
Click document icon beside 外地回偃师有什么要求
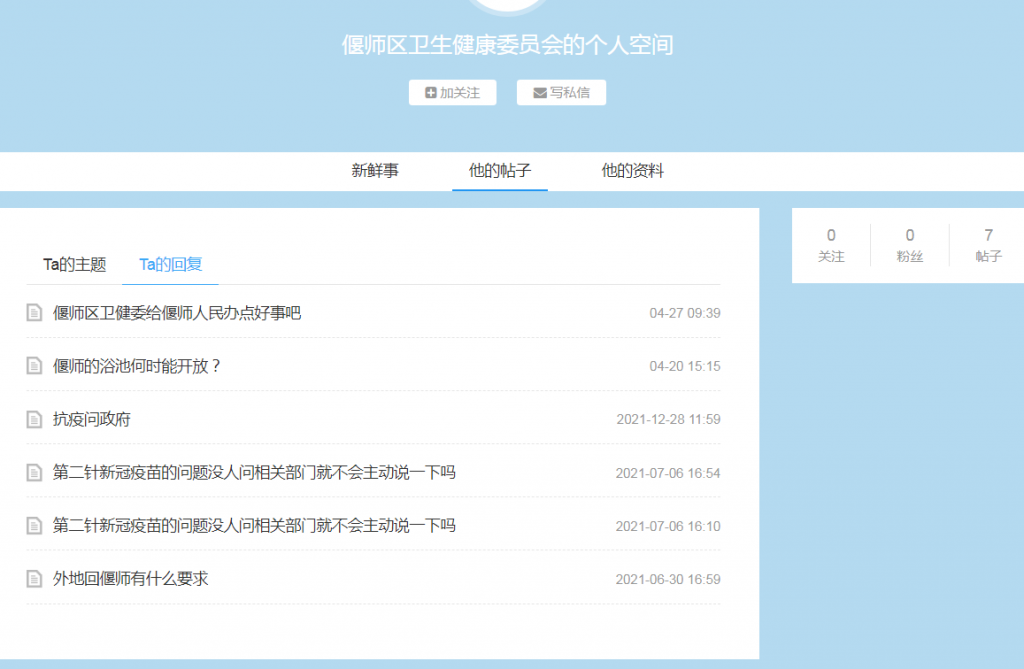[35, 579]
